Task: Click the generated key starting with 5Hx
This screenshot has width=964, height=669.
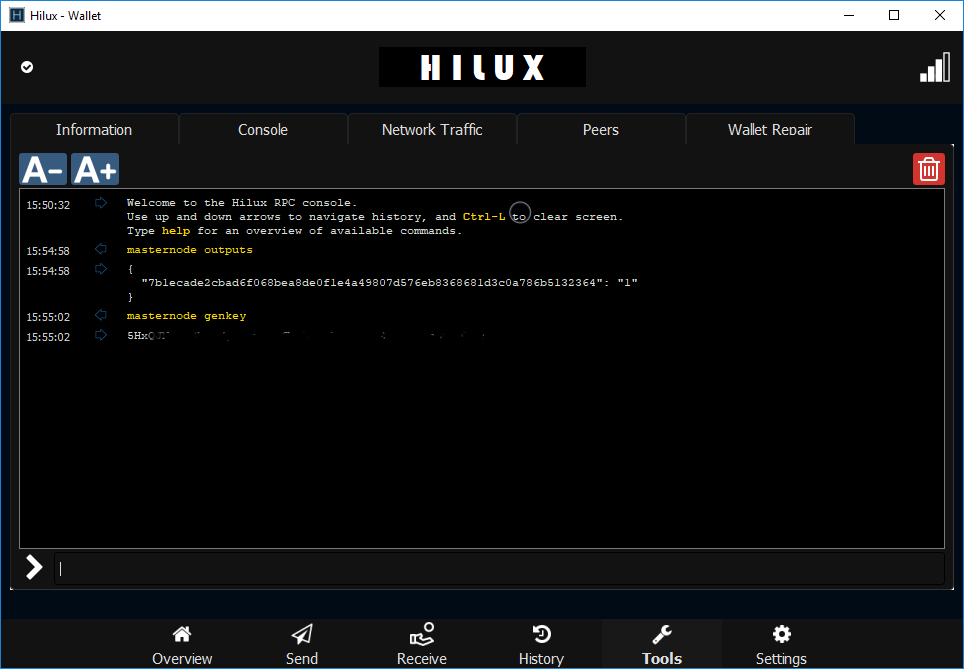Action: click(307, 336)
